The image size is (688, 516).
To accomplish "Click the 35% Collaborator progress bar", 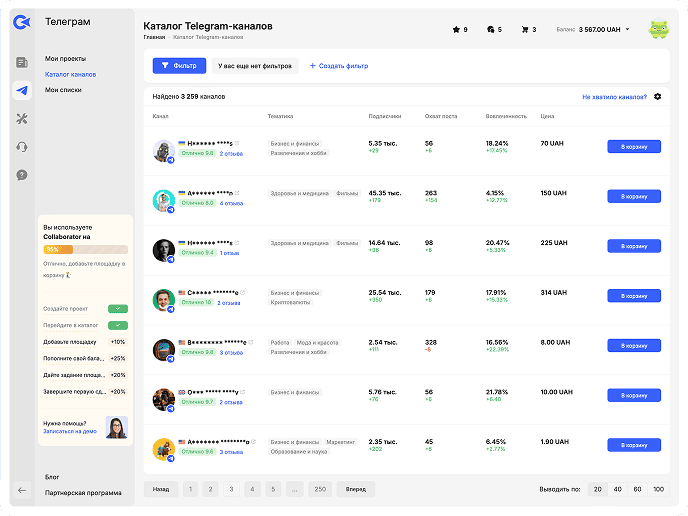I will (85, 249).
